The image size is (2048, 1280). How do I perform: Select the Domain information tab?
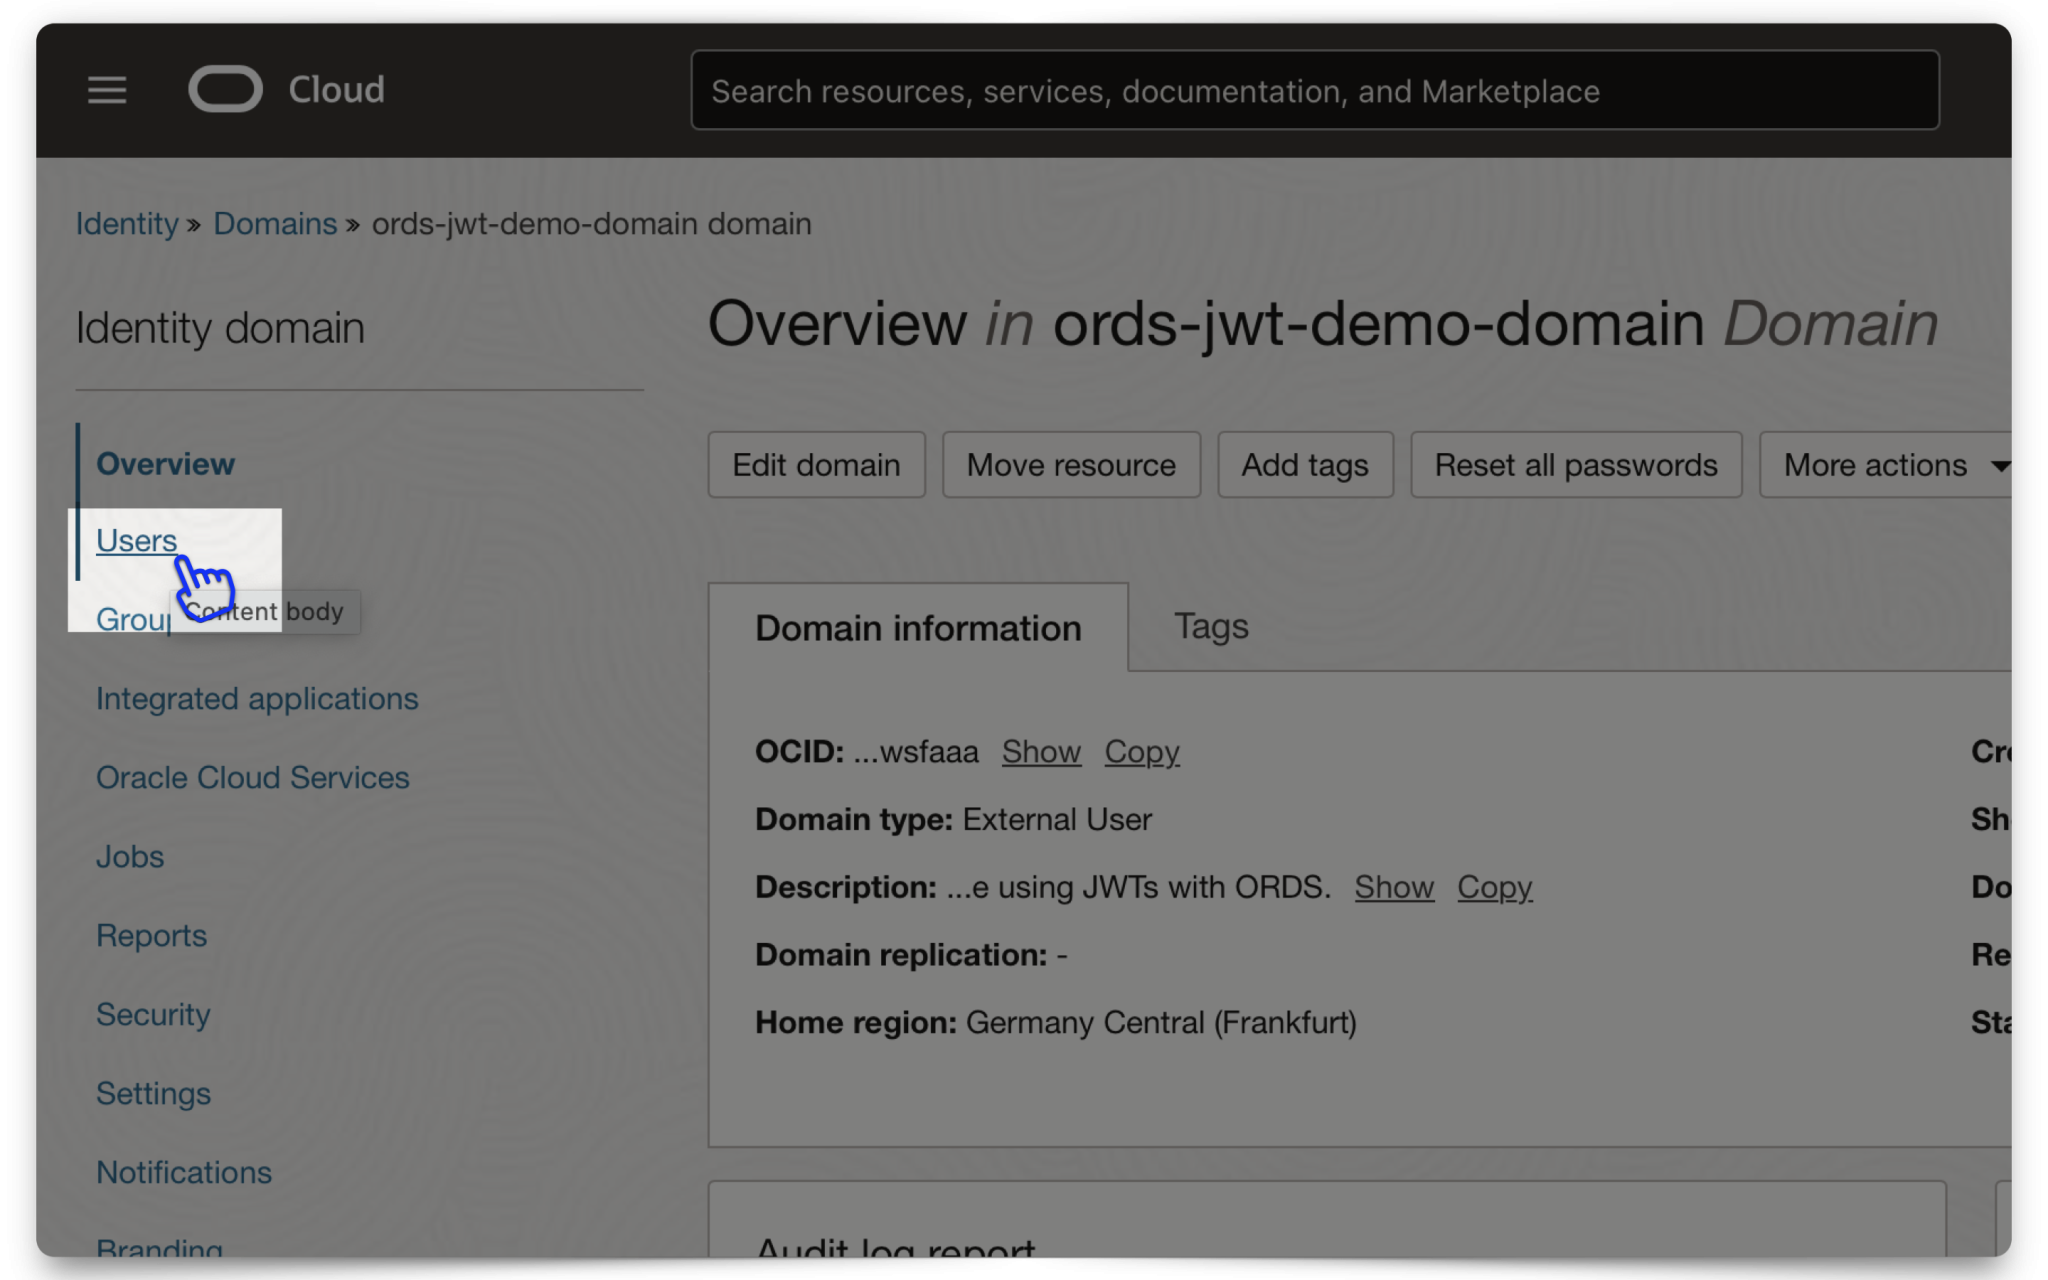[x=918, y=628]
